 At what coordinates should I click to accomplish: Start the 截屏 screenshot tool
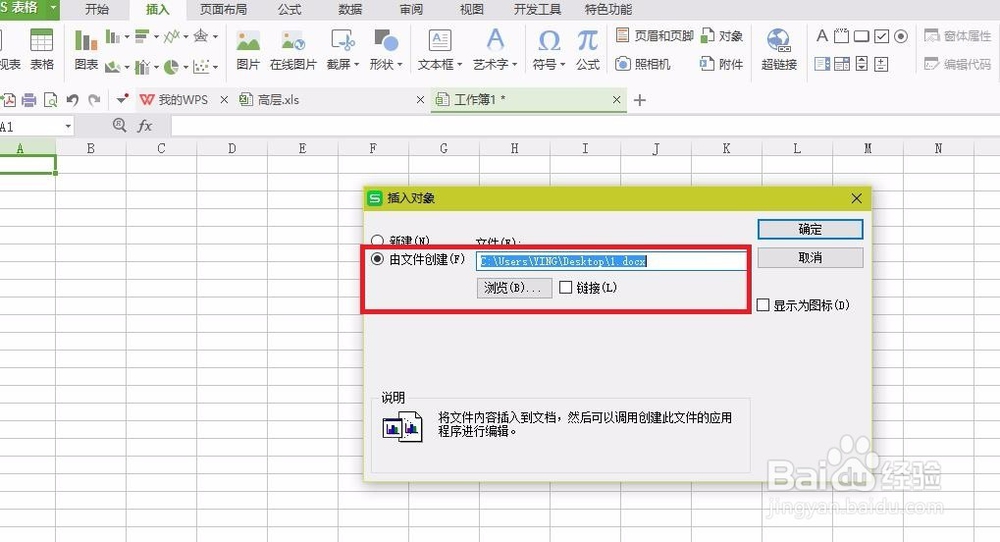342,48
